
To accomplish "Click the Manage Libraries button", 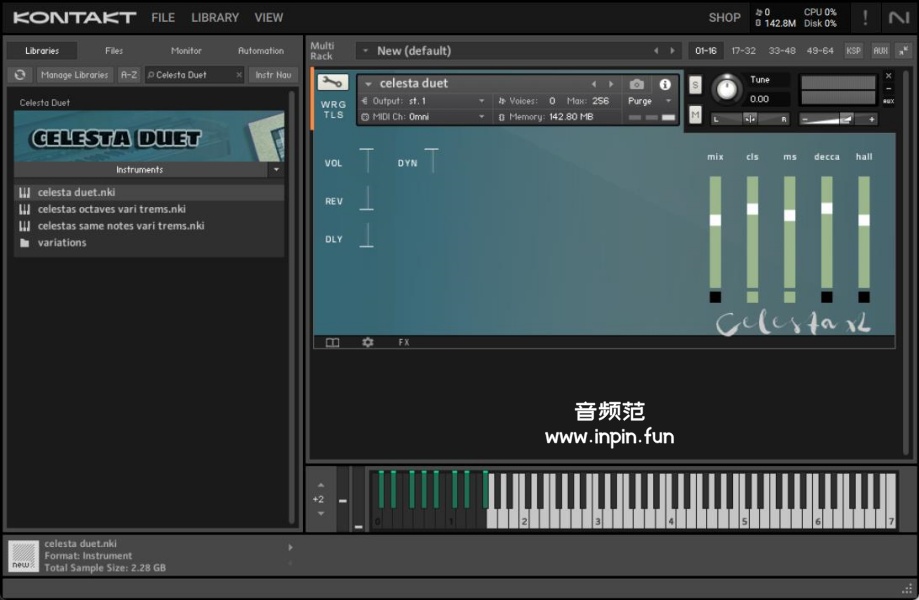I will [x=75, y=75].
